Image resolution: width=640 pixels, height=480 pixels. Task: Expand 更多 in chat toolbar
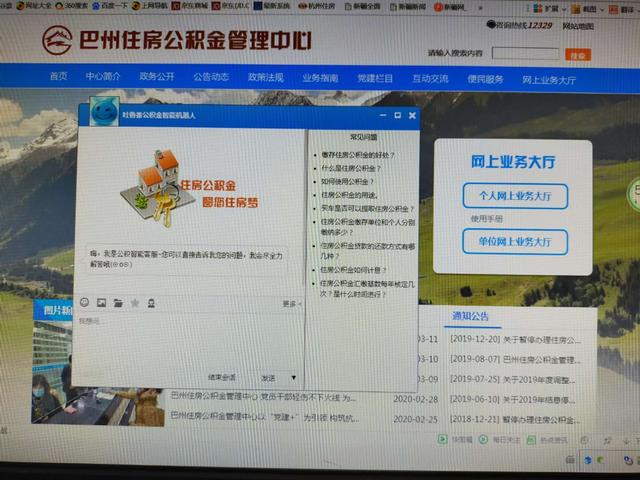[292, 304]
